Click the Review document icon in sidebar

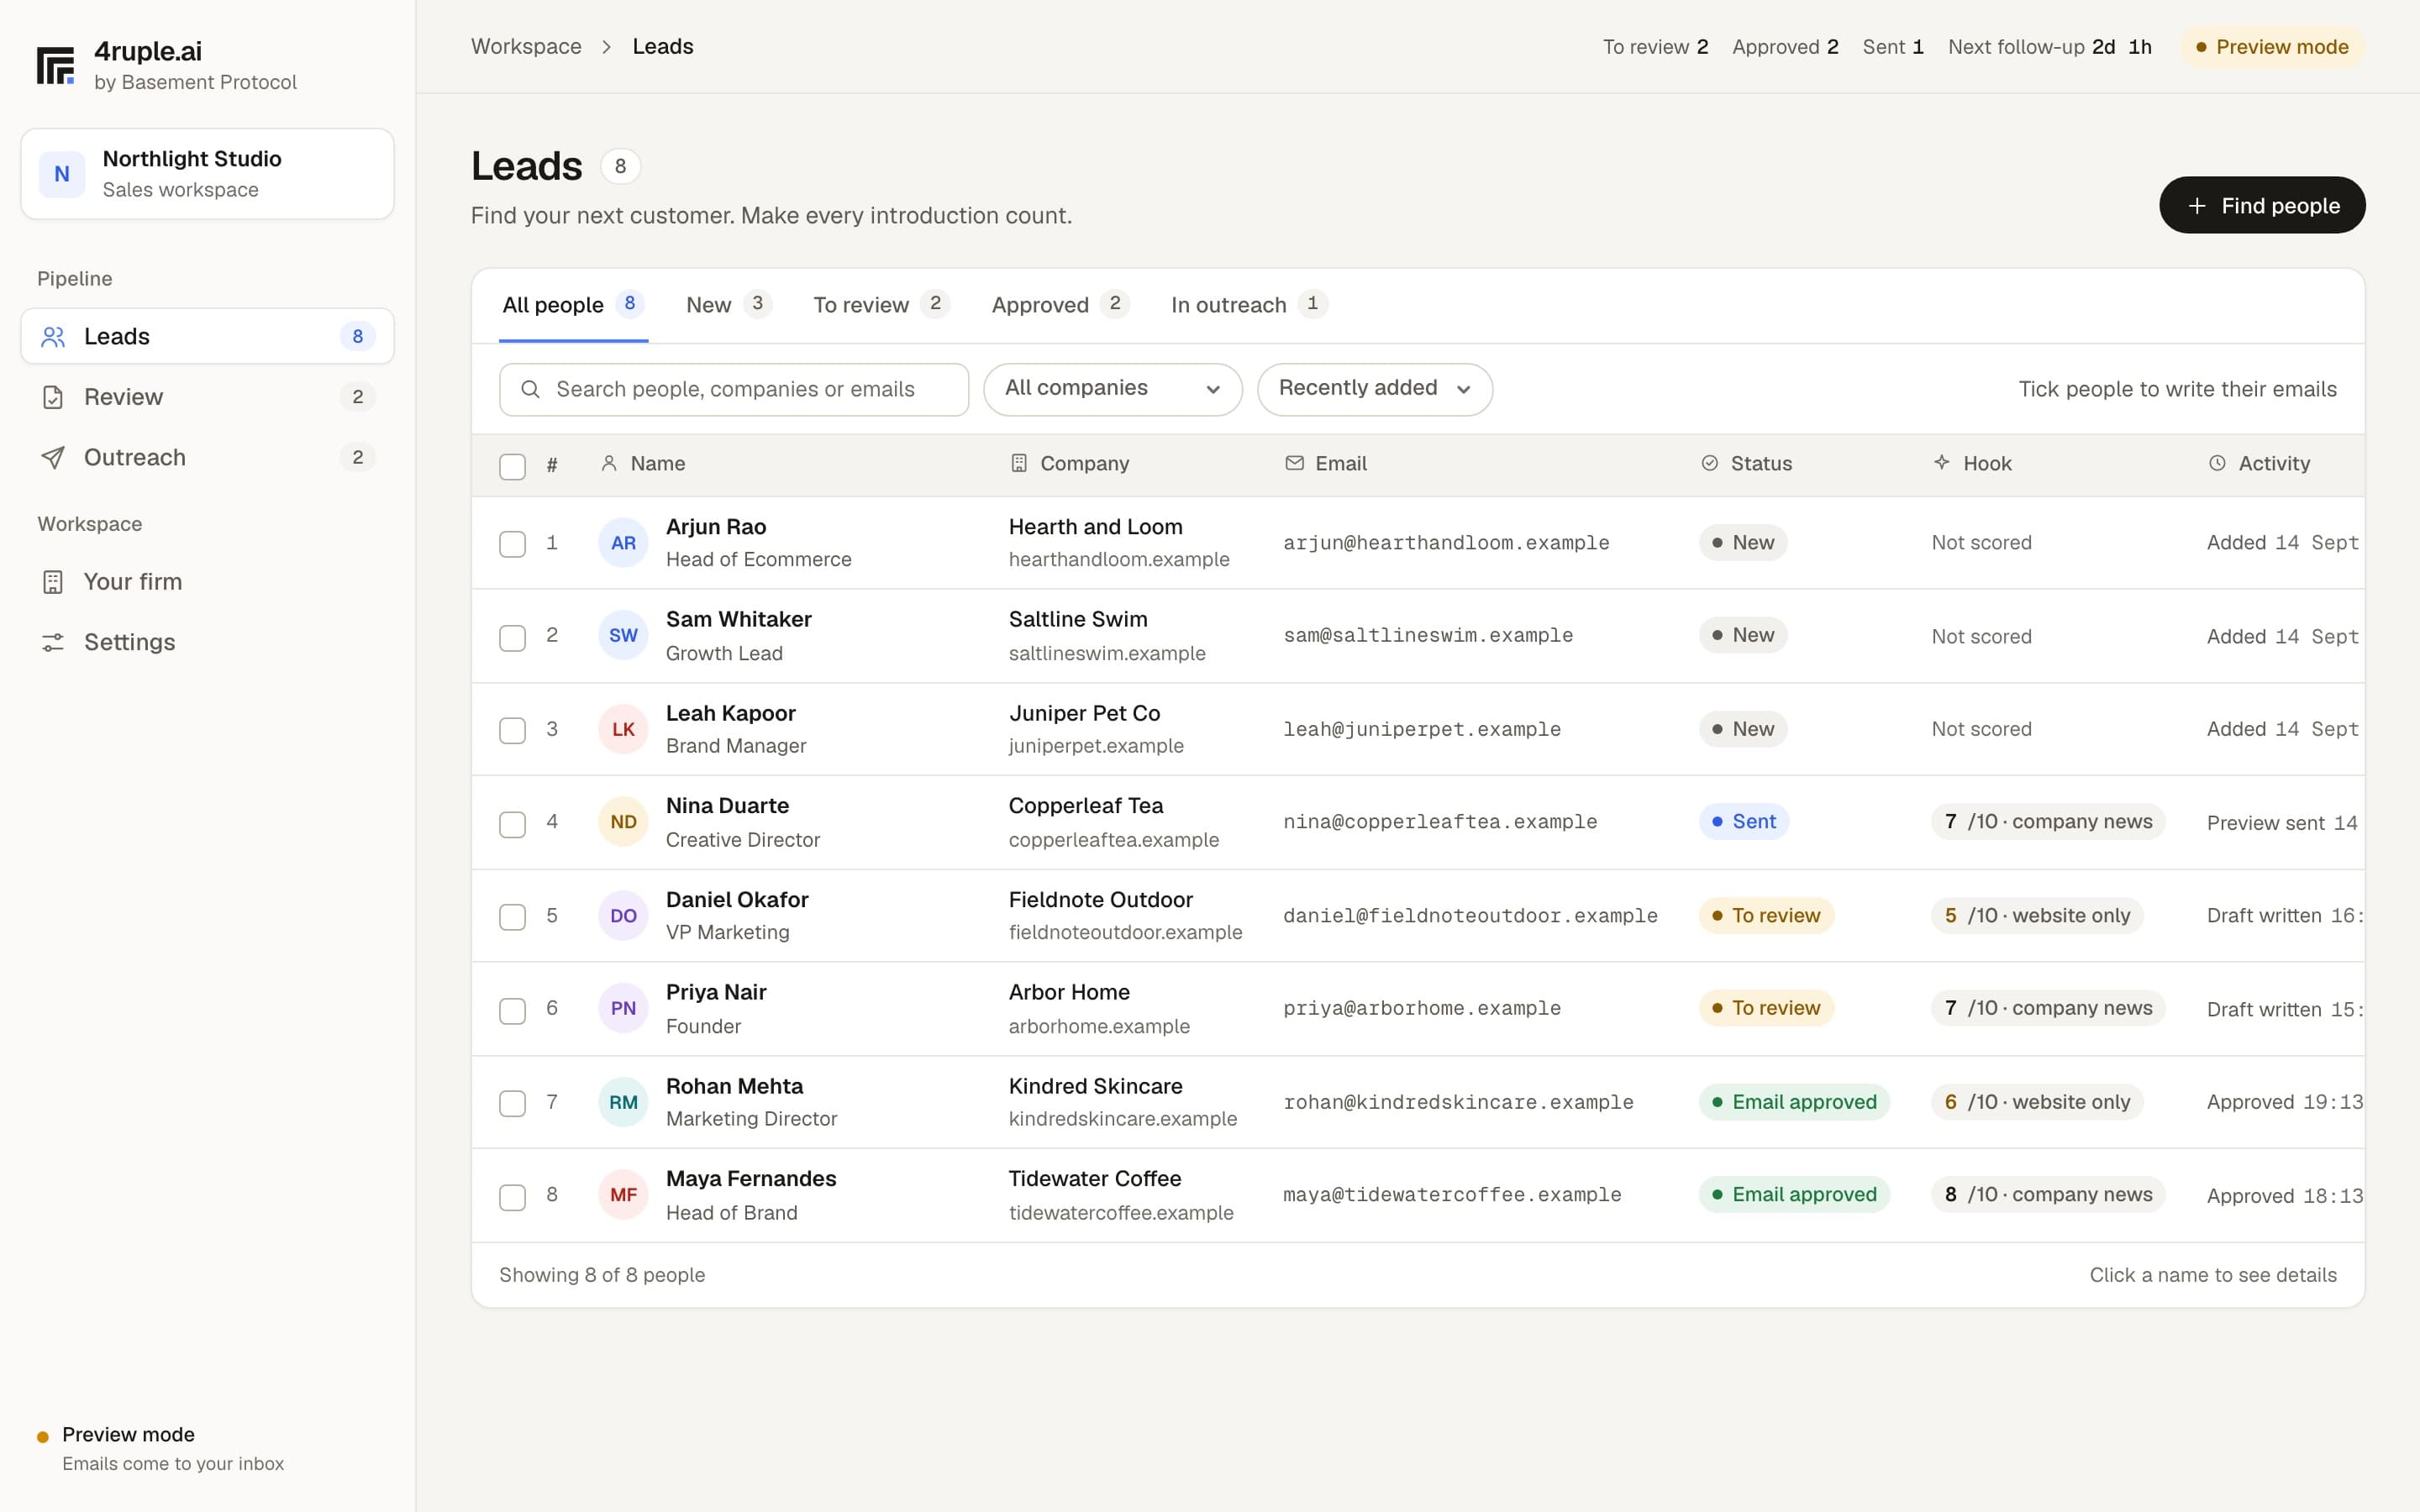(53, 397)
